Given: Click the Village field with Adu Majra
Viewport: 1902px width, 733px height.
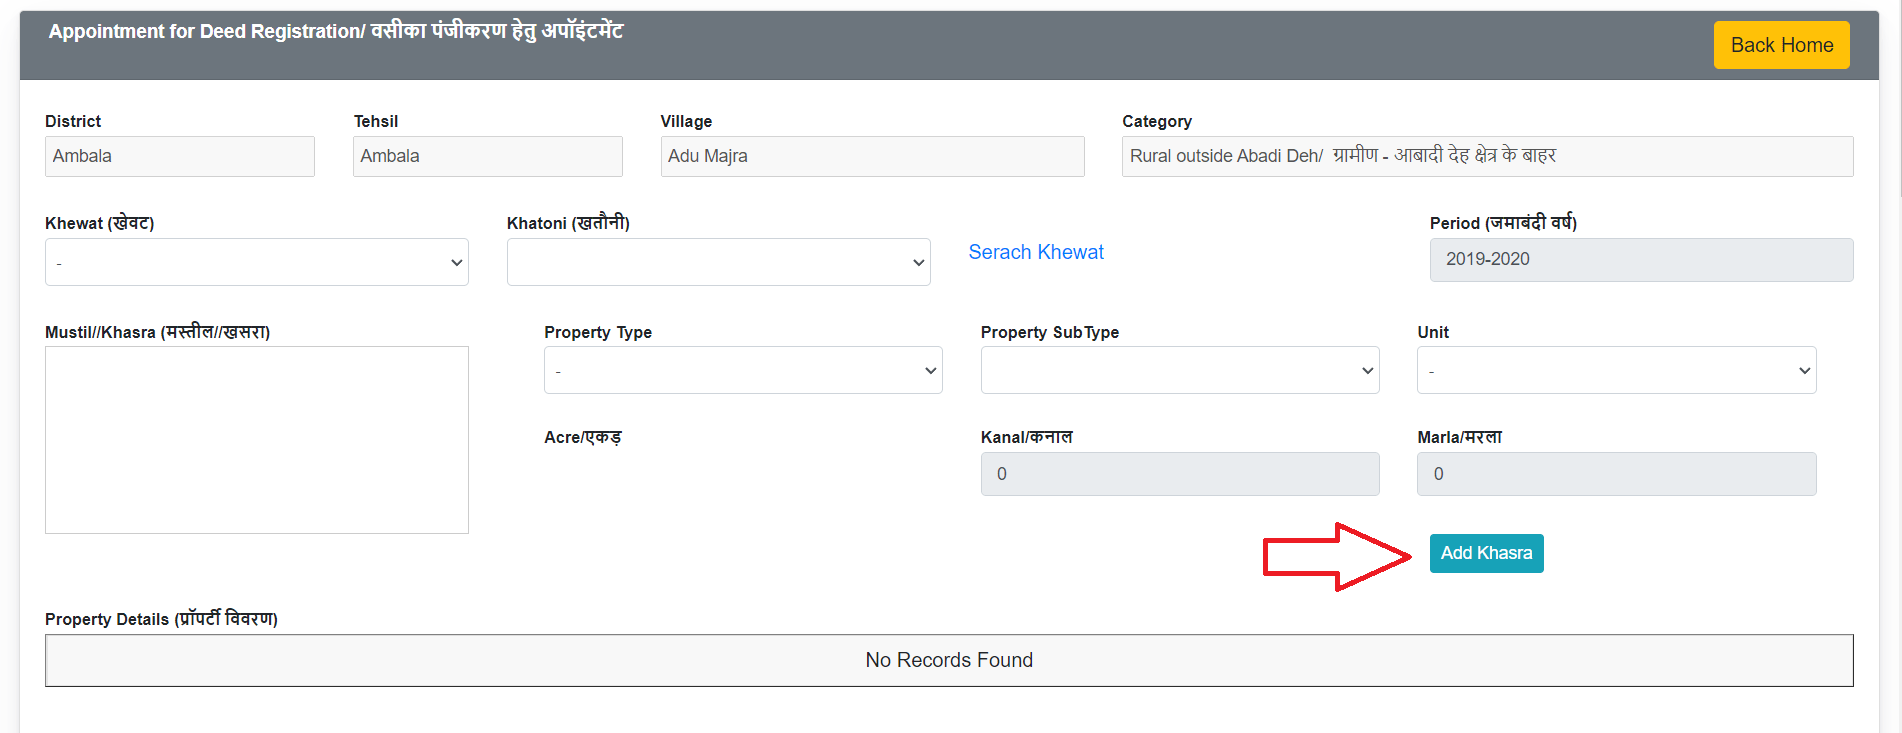Looking at the screenshot, I should click(872, 156).
